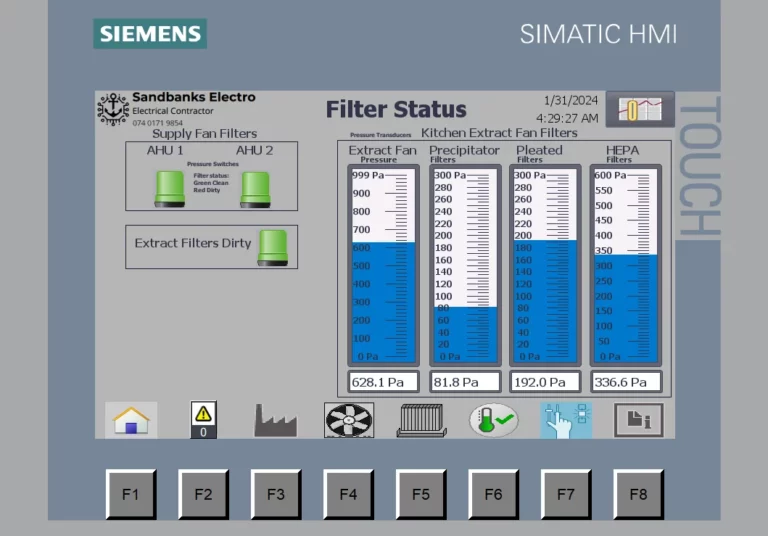Push the F3 function key
The width and height of the screenshot is (768, 536).
pos(276,494)
